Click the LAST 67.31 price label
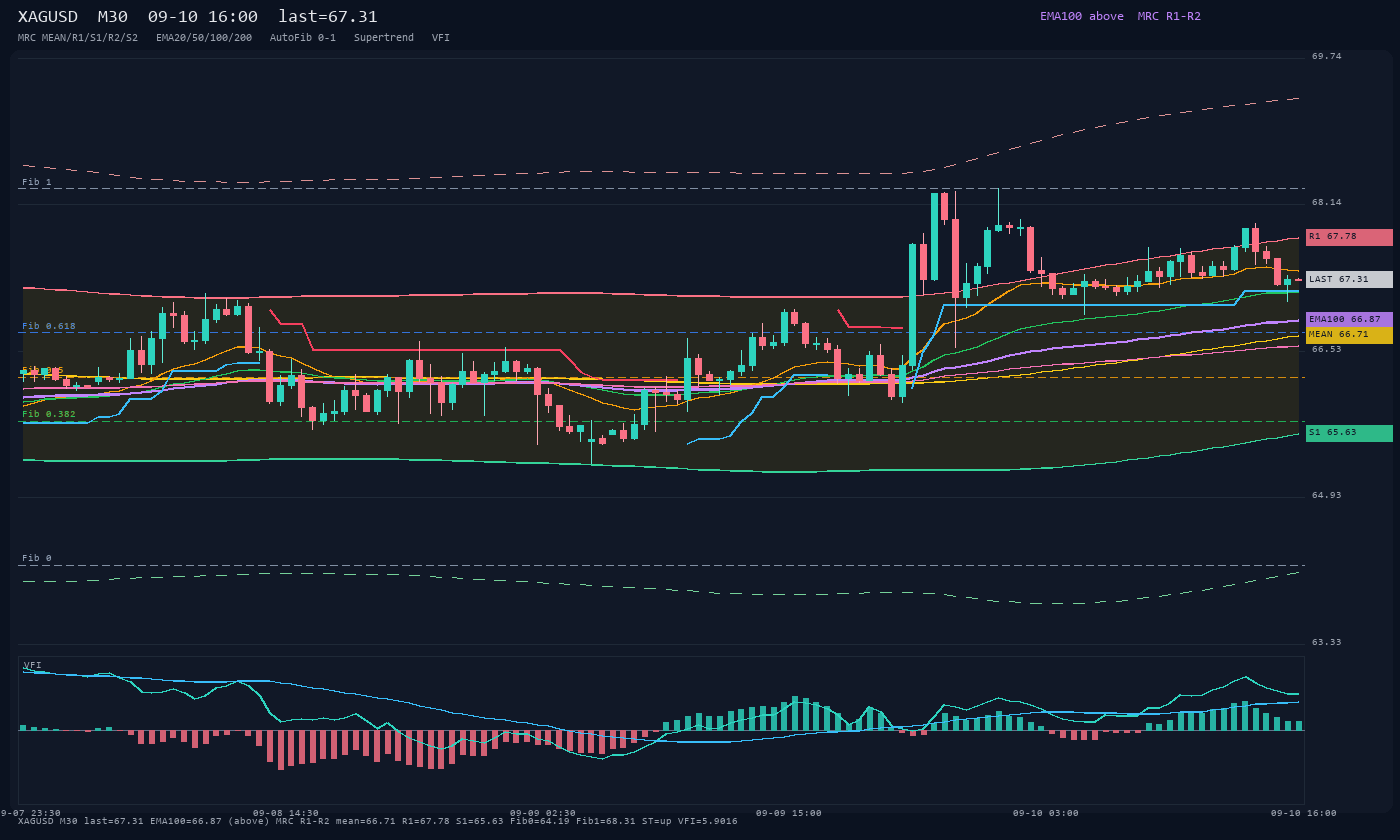Screen dimensions: 1400x840 click(x=1349, y=280)
